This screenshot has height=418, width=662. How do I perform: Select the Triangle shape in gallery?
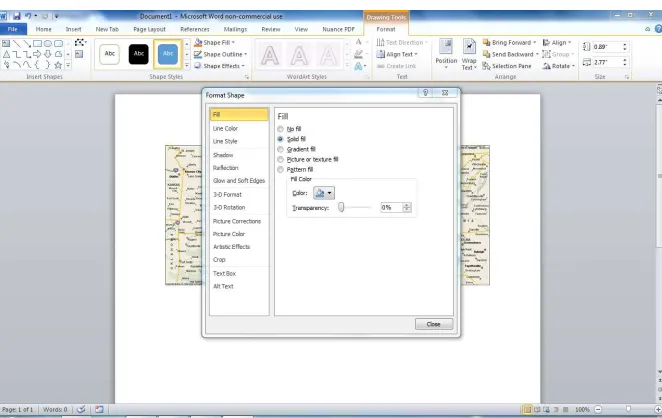click(6, 54)
